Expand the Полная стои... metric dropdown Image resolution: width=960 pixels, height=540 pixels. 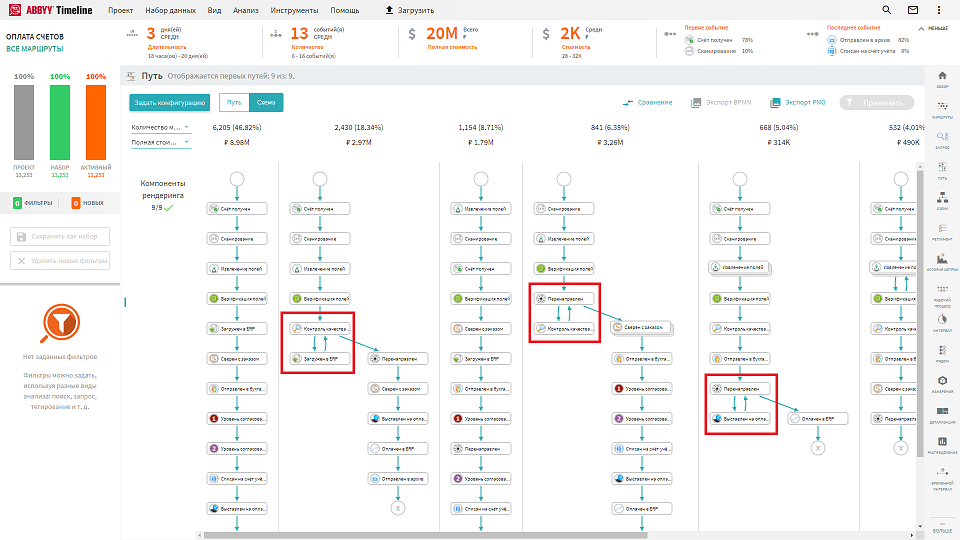point(160,142)
